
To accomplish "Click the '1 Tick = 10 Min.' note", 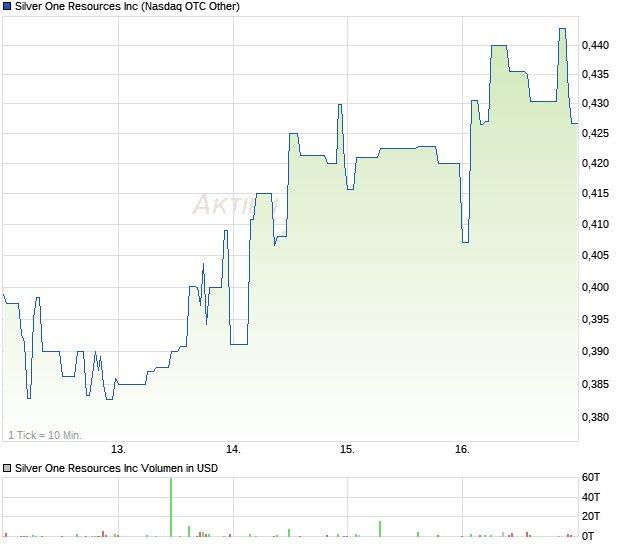I will [45, 435].
